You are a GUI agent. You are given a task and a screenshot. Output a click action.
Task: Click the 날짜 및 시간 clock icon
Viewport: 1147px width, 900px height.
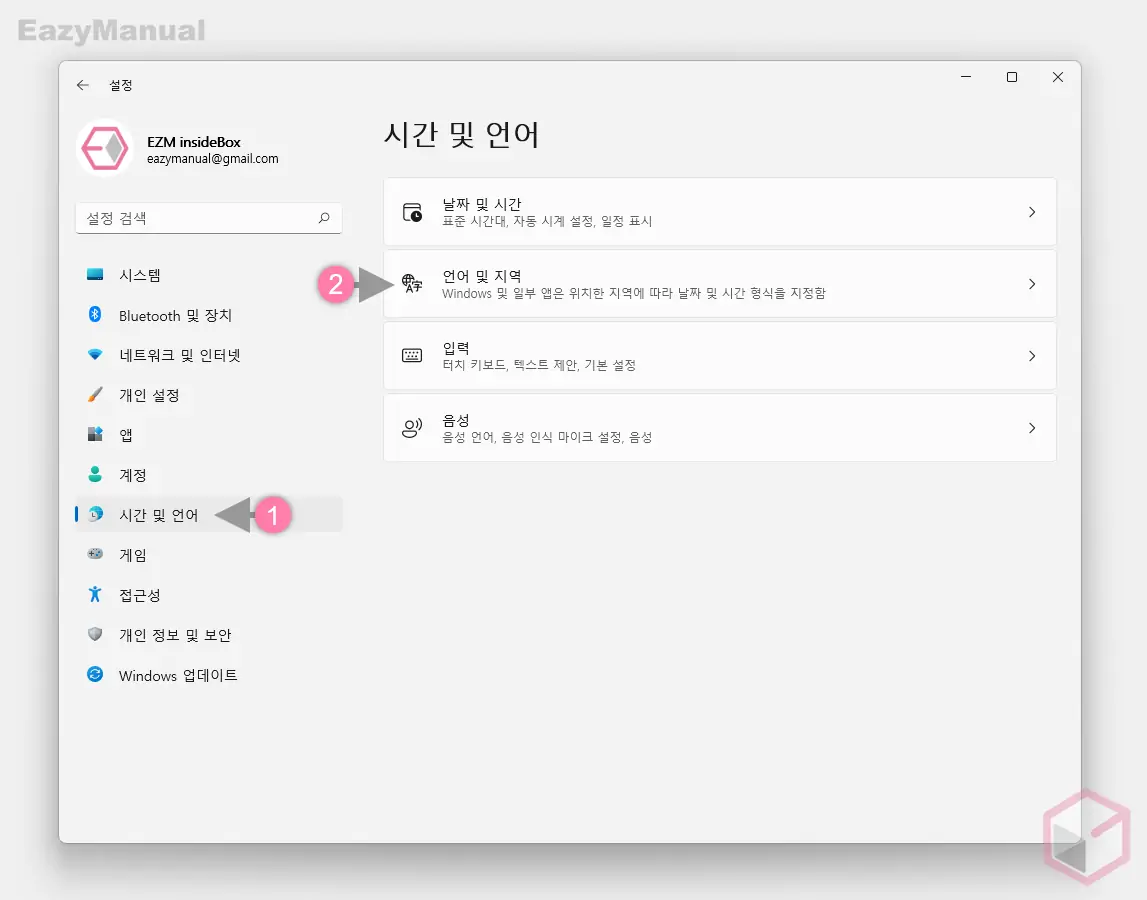tap(412, 211)
